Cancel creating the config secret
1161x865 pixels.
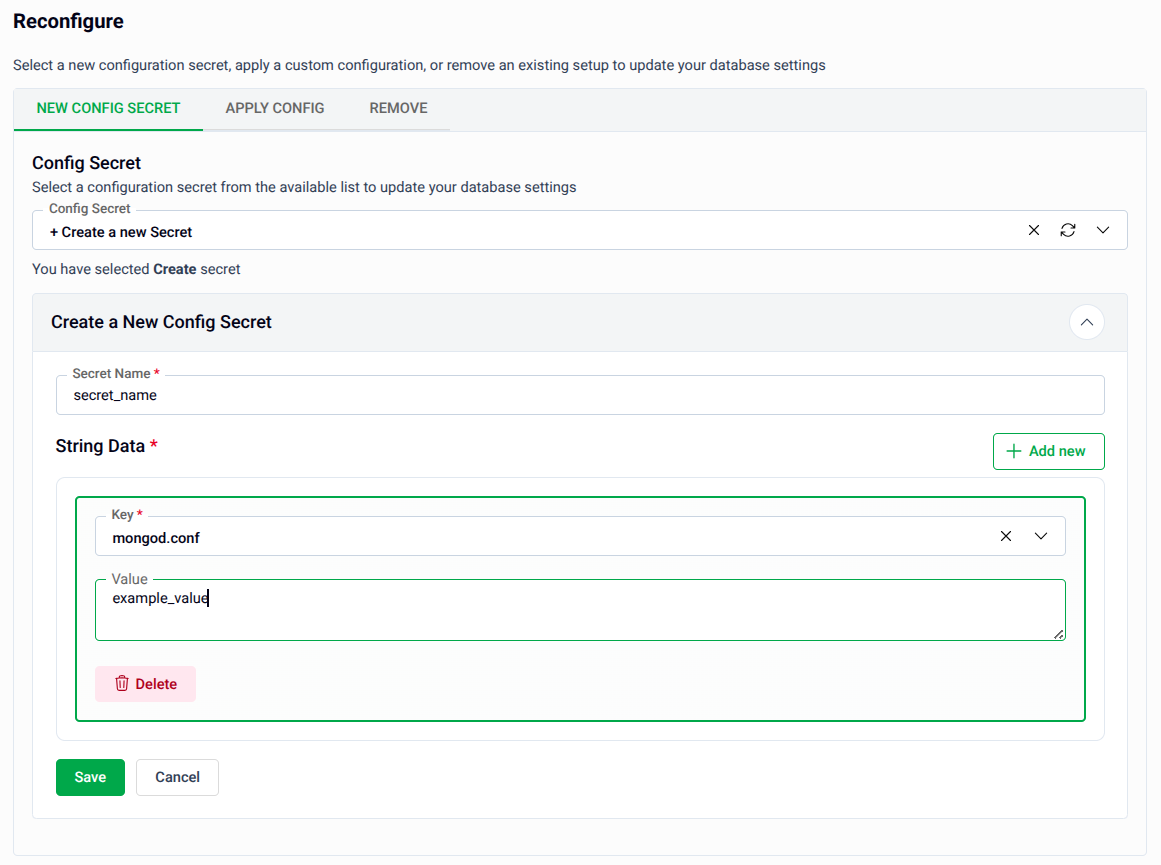pyautogui.click(x=177, y=777)
